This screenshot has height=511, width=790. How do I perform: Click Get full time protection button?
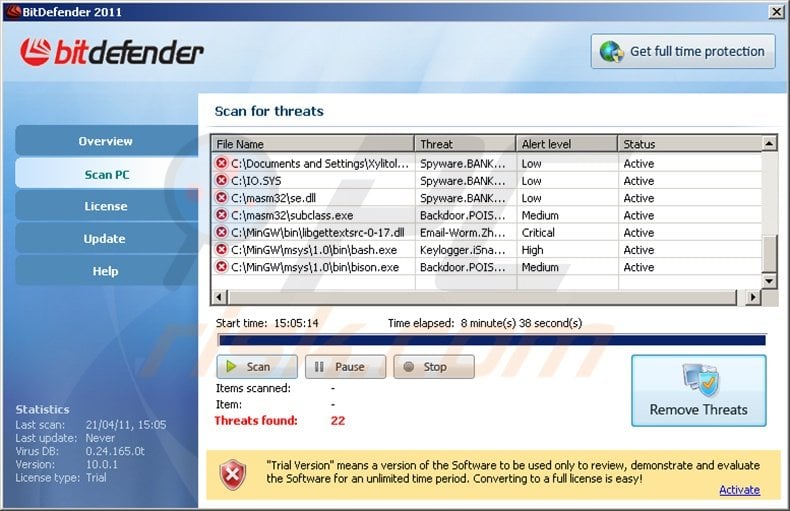(683, 51)
